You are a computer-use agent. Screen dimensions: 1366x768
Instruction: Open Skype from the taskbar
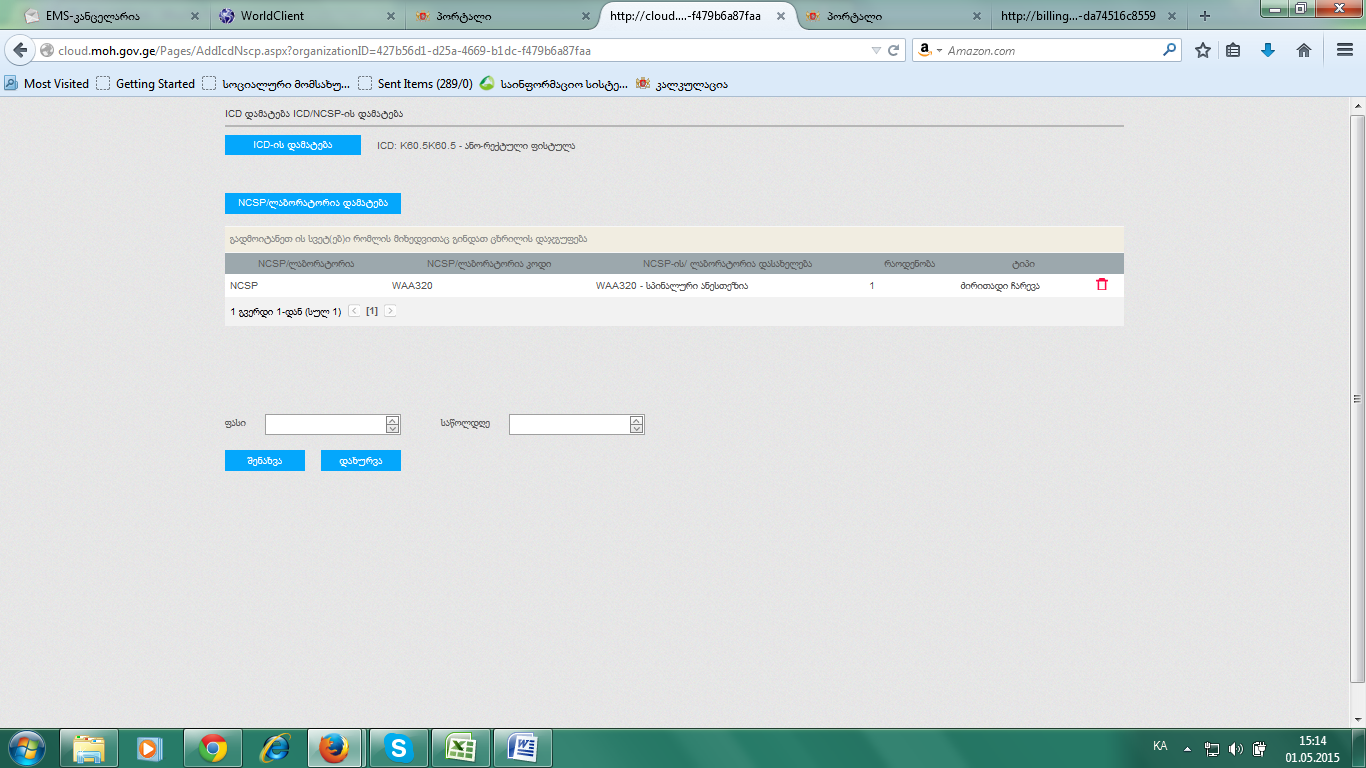click(x=399, y=748)
